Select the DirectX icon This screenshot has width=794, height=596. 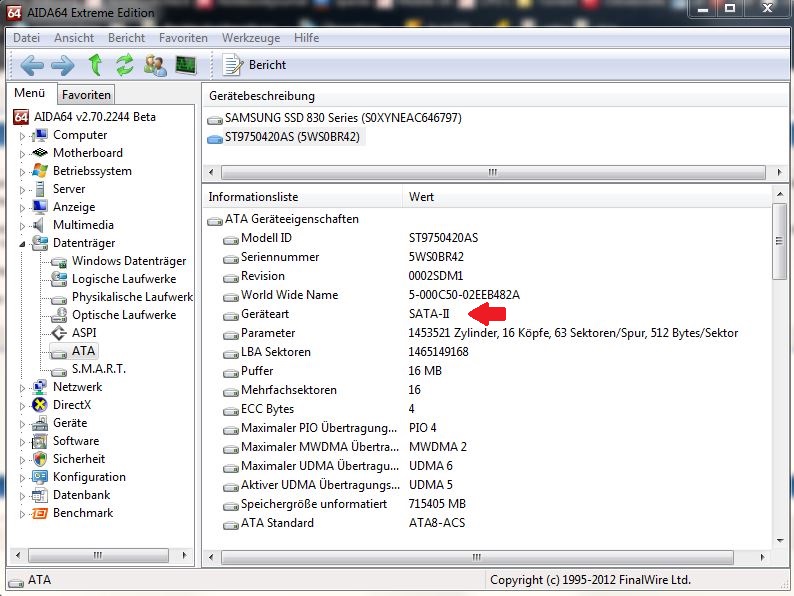pos(39,405)
